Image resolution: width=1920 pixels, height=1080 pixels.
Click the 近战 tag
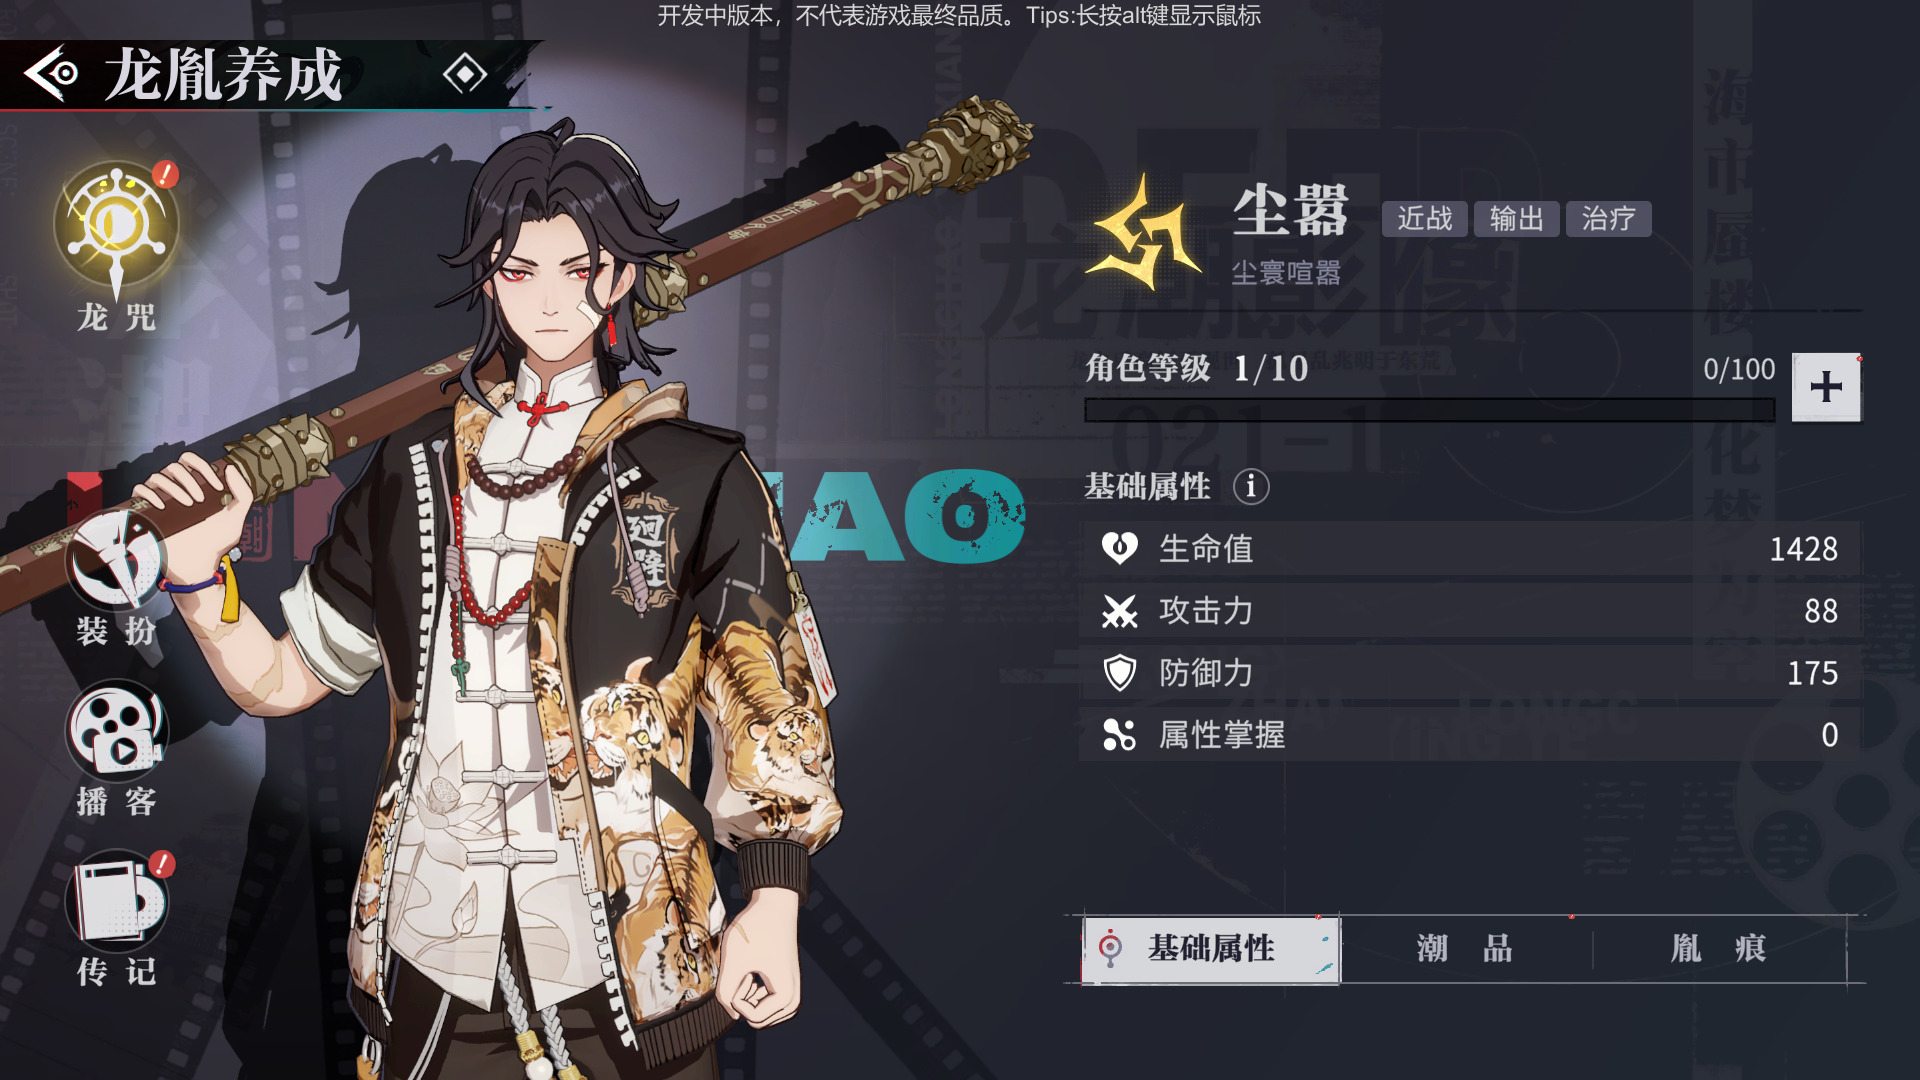(x=1425, y=219)
